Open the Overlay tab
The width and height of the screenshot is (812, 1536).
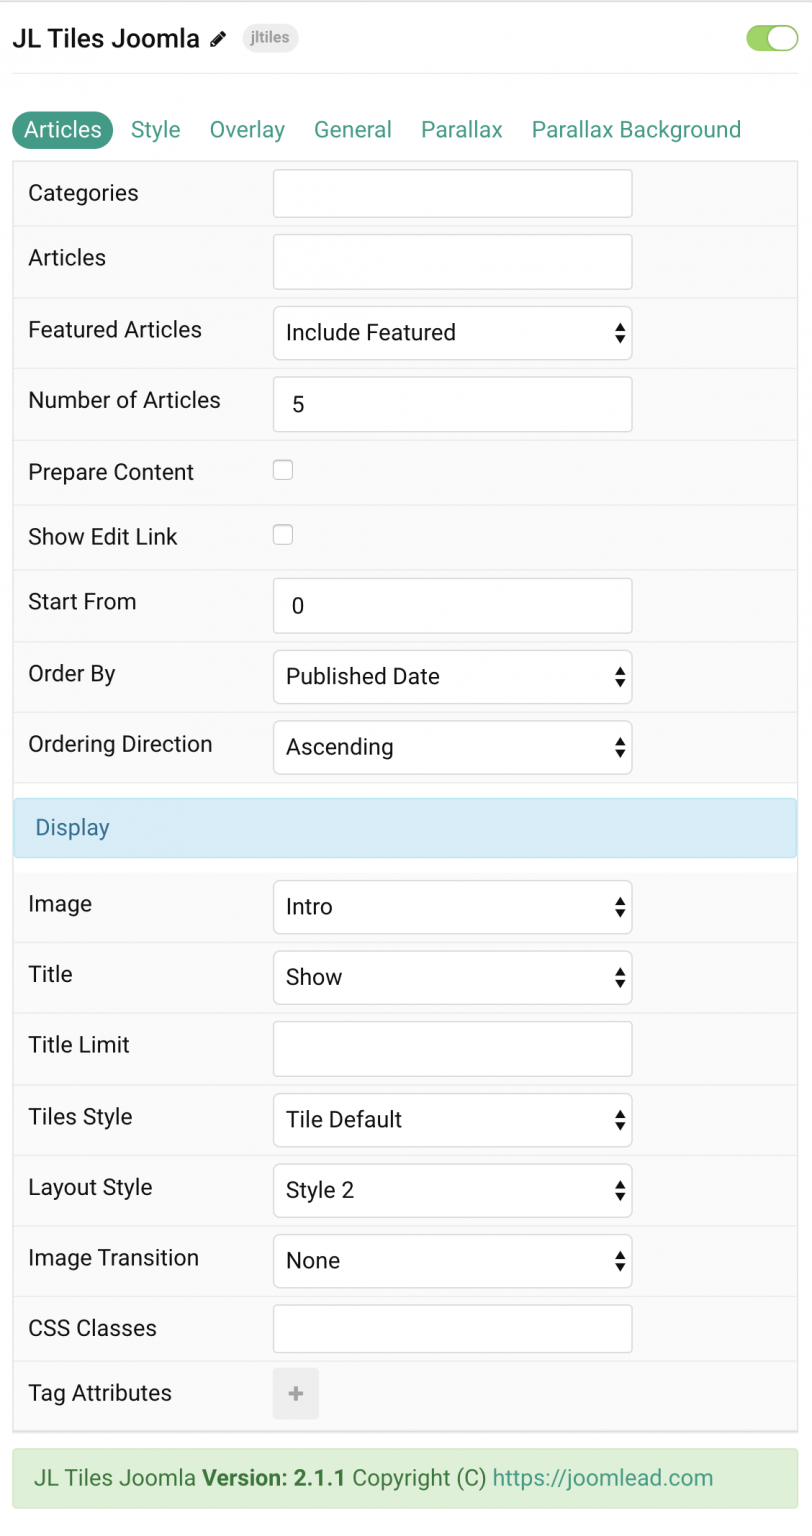[x=247, y=129]
